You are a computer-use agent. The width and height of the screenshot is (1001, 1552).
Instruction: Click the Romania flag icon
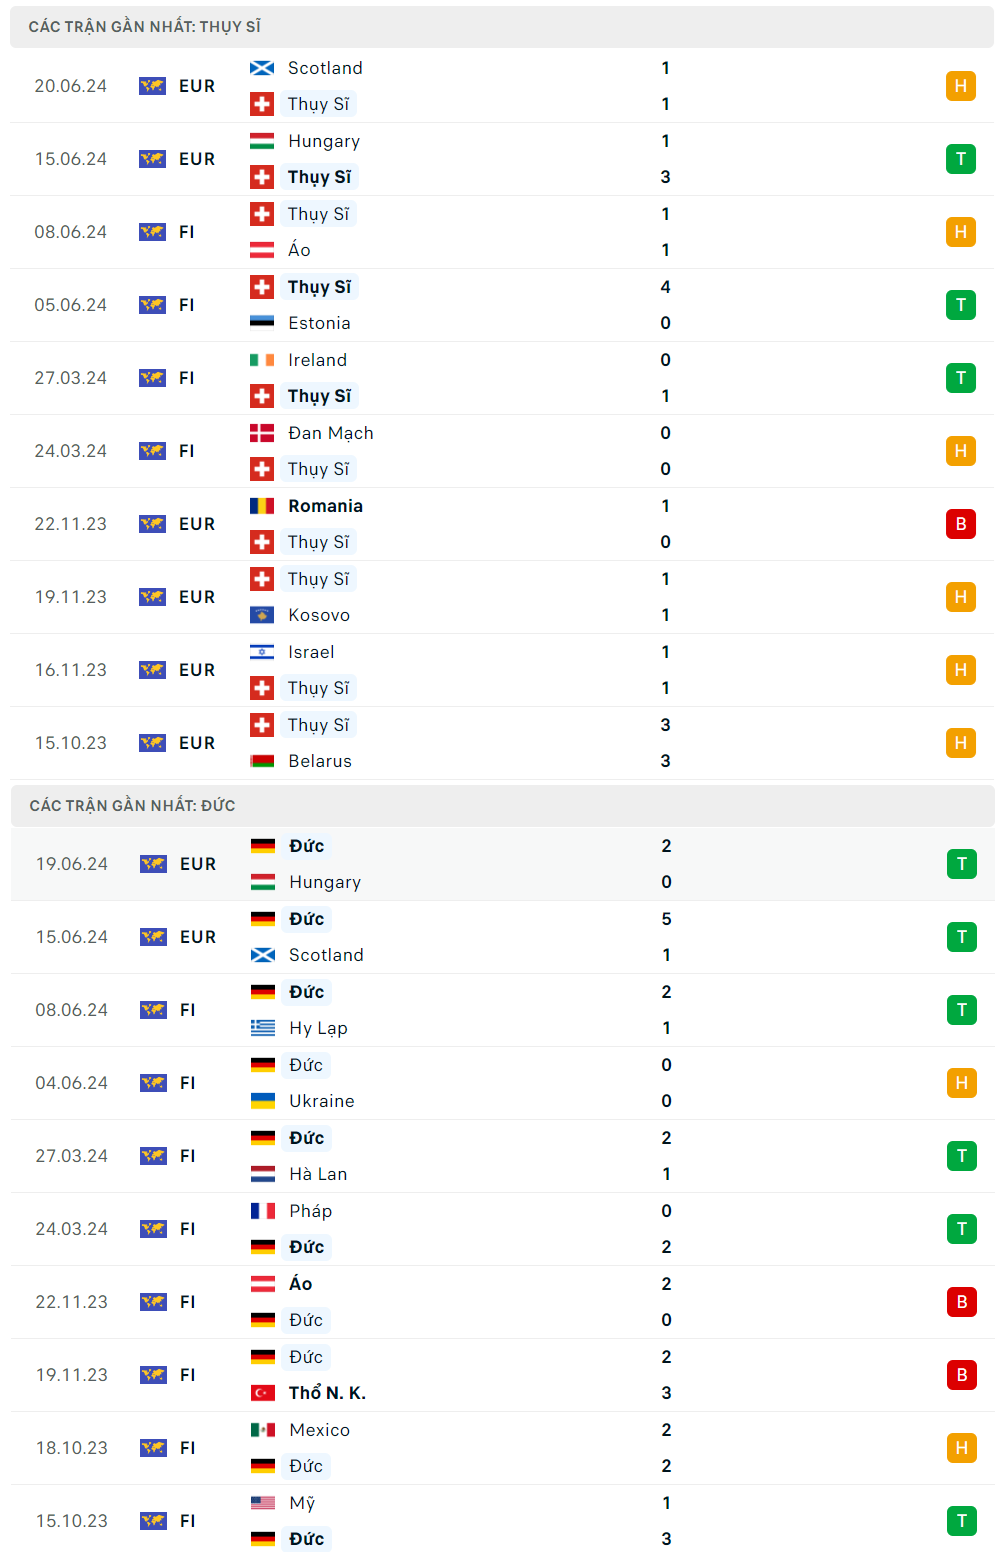[x=262, y=506]
